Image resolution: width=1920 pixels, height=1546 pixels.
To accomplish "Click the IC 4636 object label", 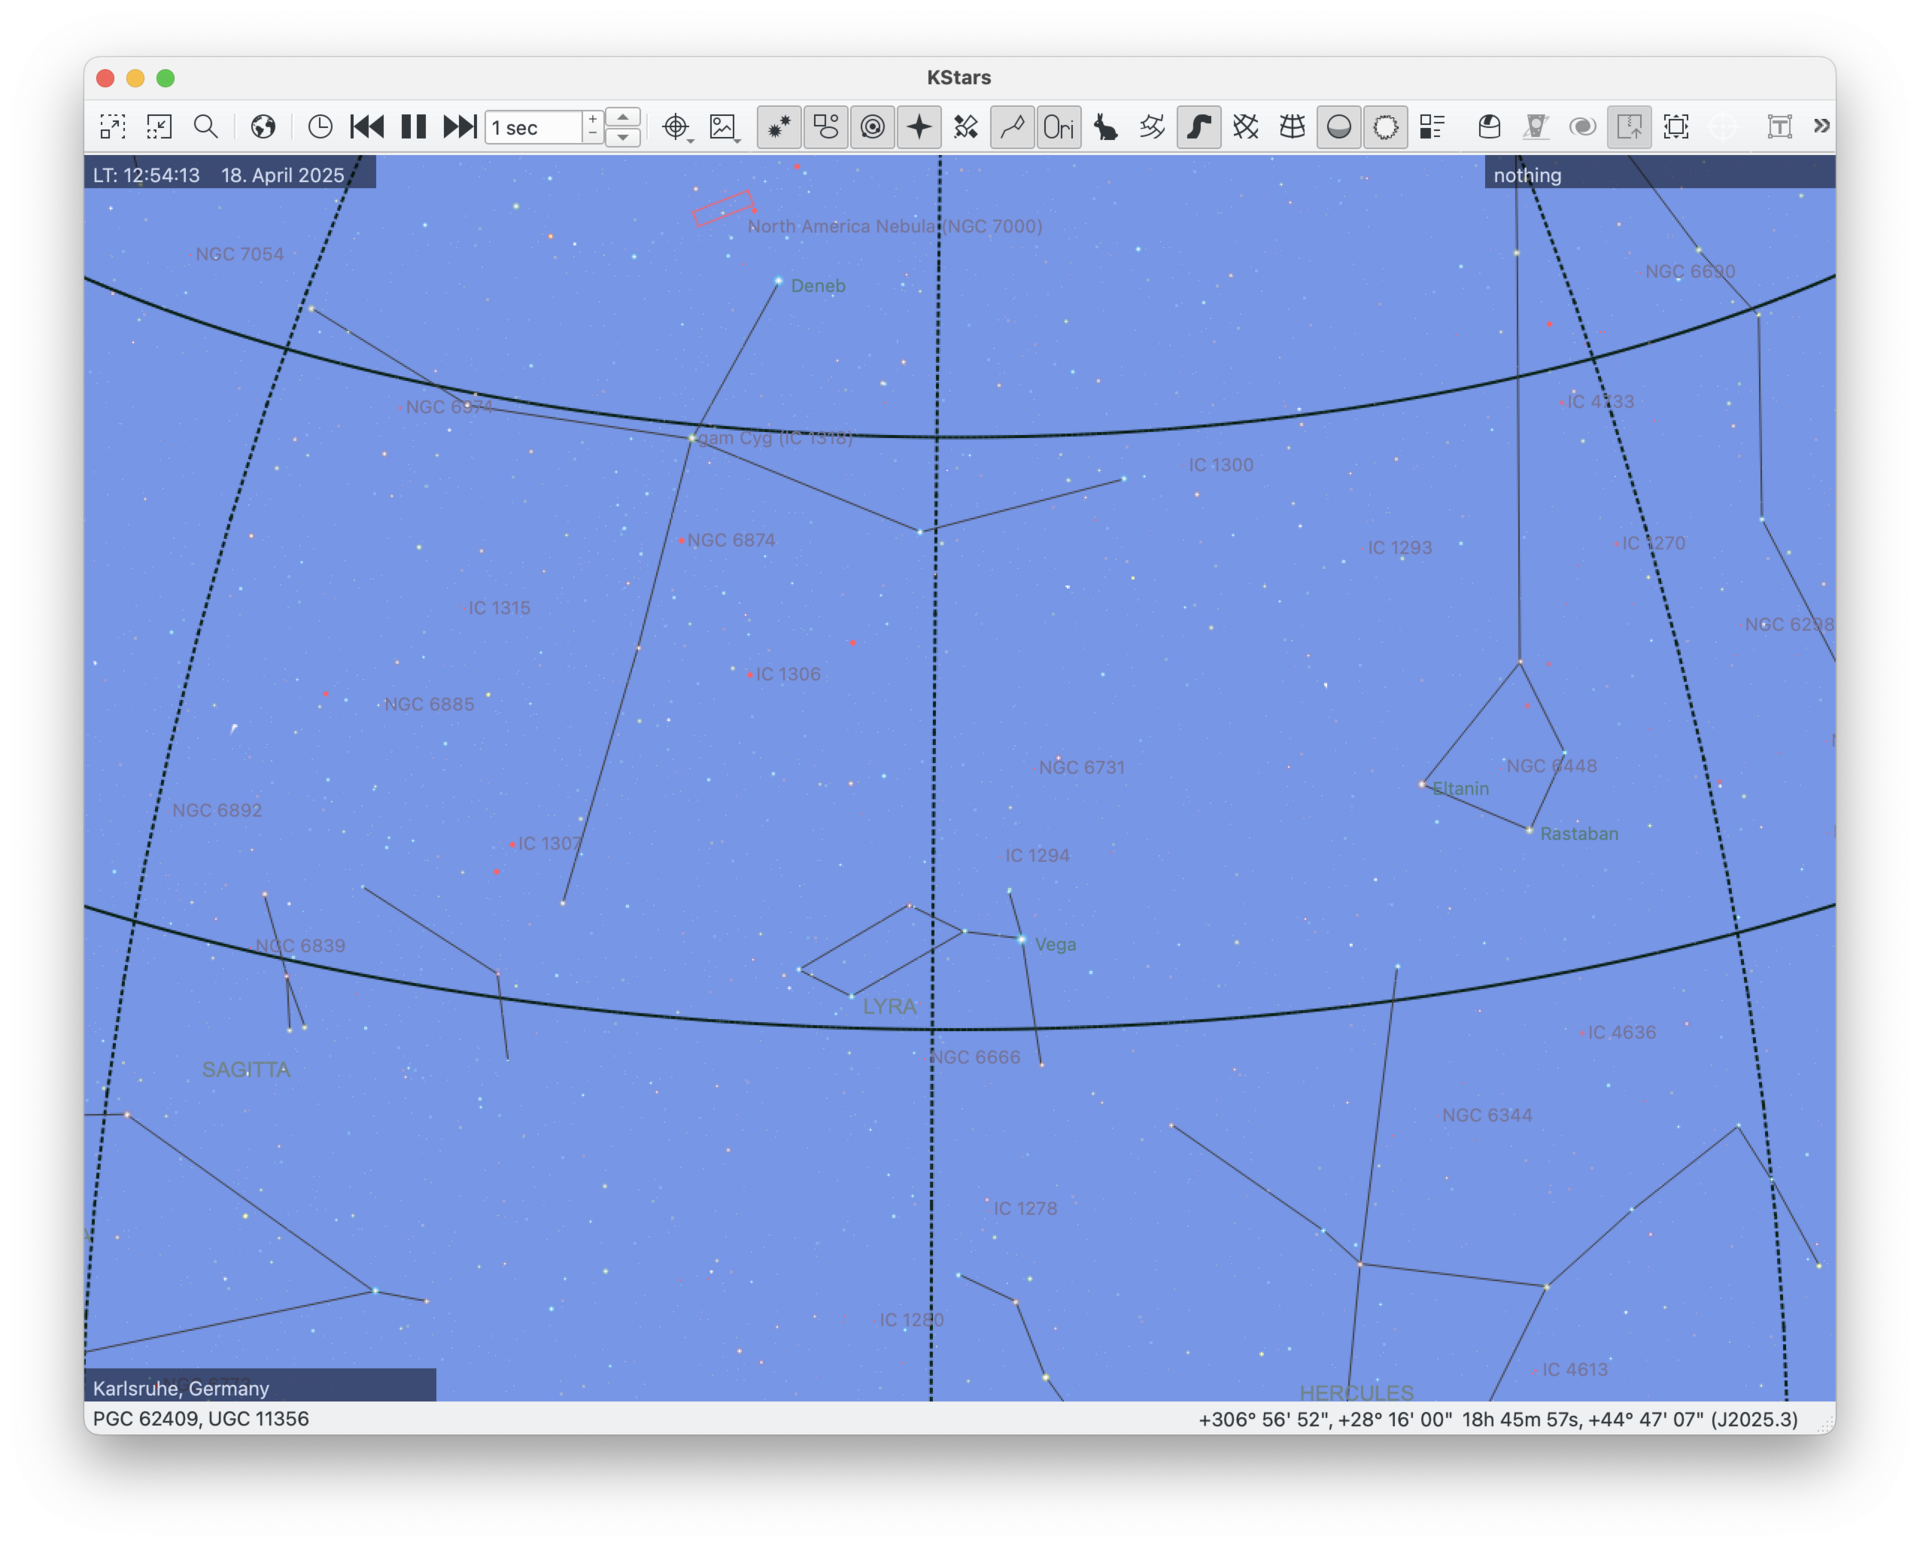I will click(x=1621, y=1032).
